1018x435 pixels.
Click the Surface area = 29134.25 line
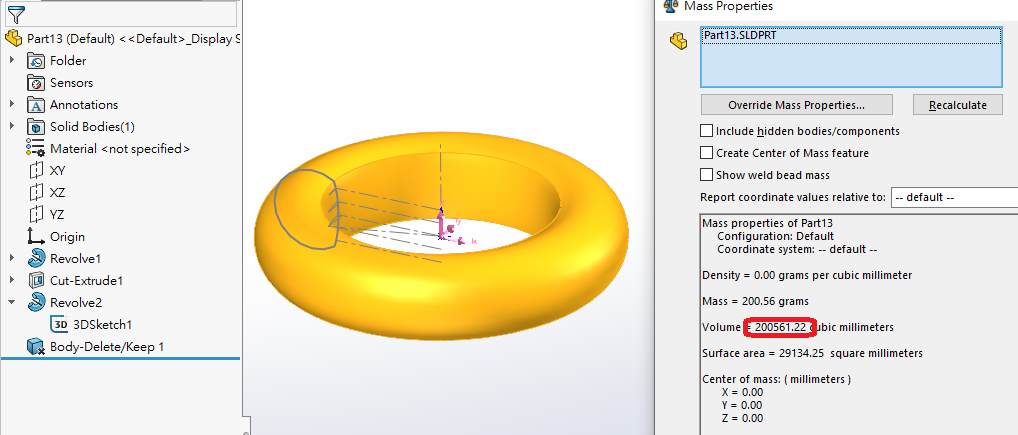(813, 353)
